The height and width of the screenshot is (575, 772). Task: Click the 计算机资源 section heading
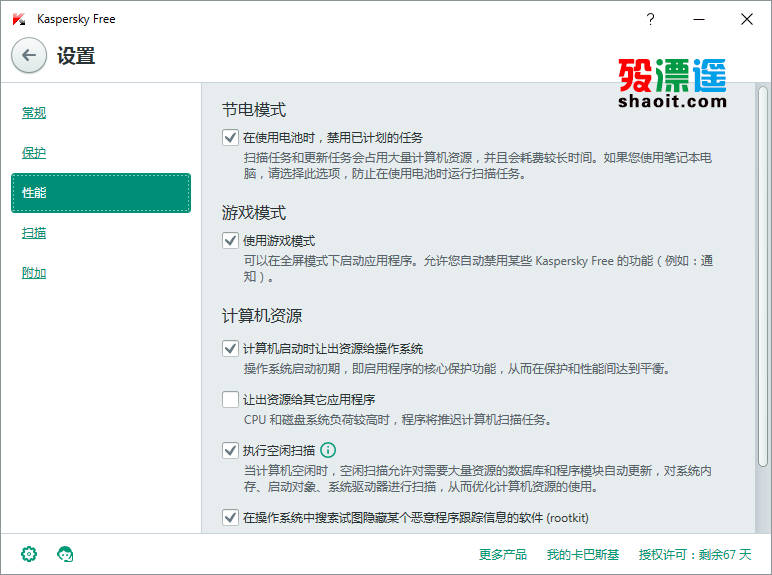click(262, 316)
